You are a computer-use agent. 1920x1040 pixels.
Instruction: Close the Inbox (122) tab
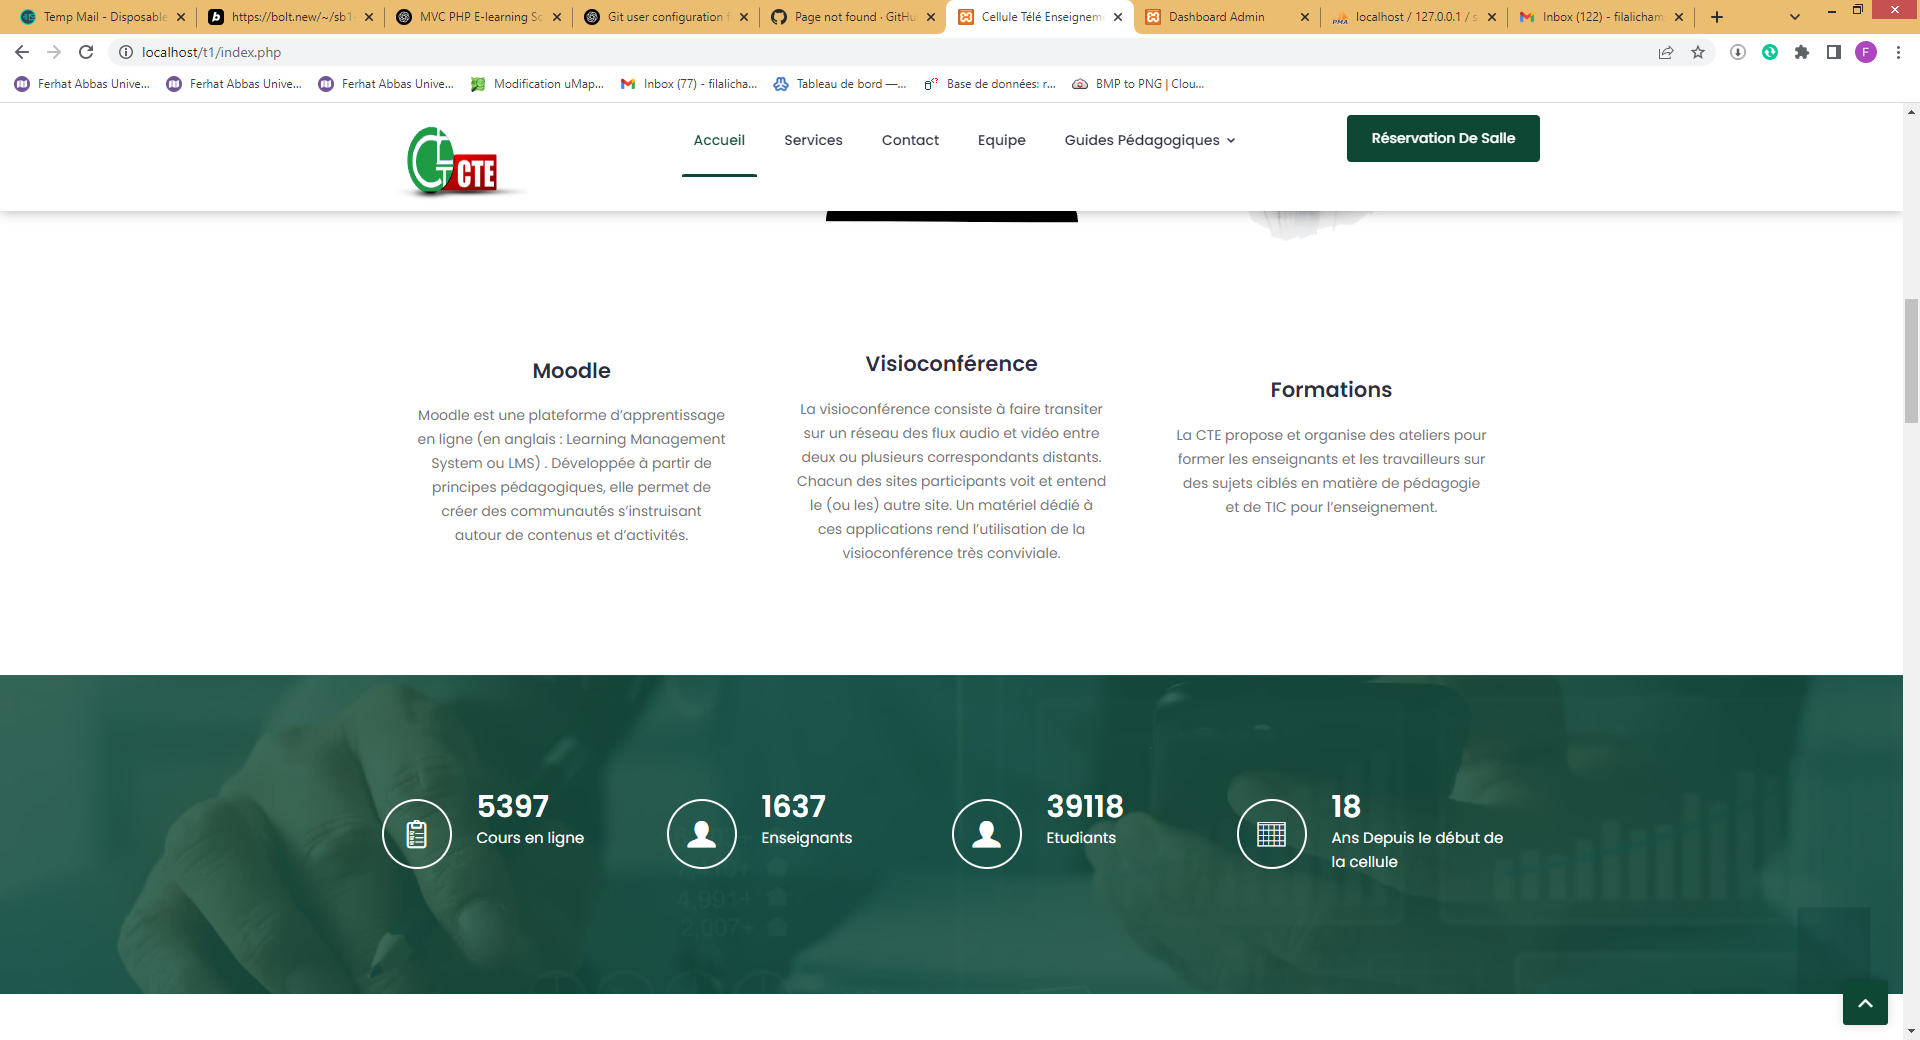coord(1679,17)
